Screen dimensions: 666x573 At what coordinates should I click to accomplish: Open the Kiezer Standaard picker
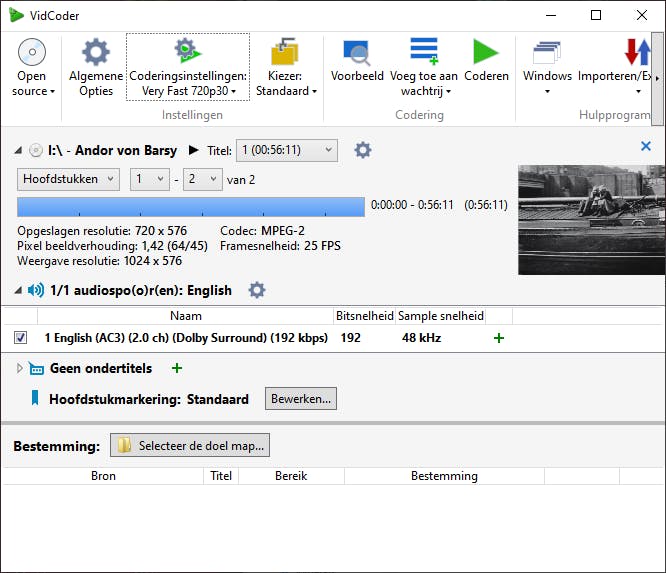pos(285,68)
